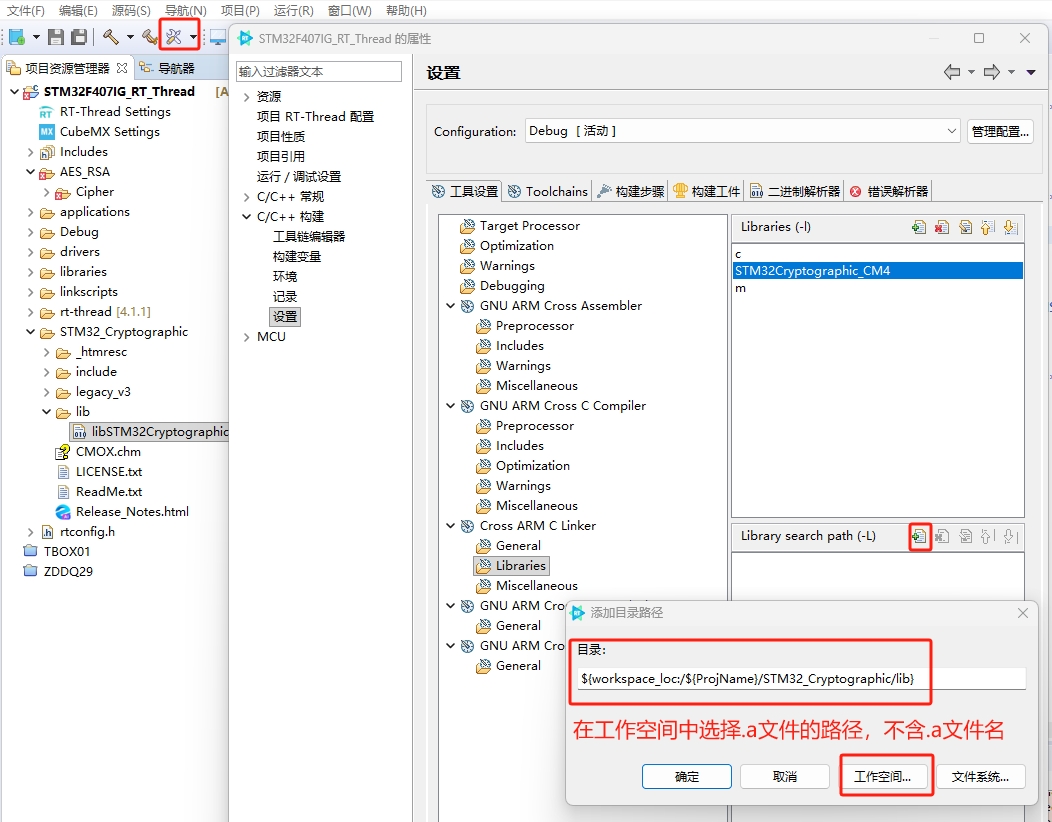This screenshot has height=822, width=1052.
Task: Move library entry up in Libraries (-l)
Action: pos(988,227)
